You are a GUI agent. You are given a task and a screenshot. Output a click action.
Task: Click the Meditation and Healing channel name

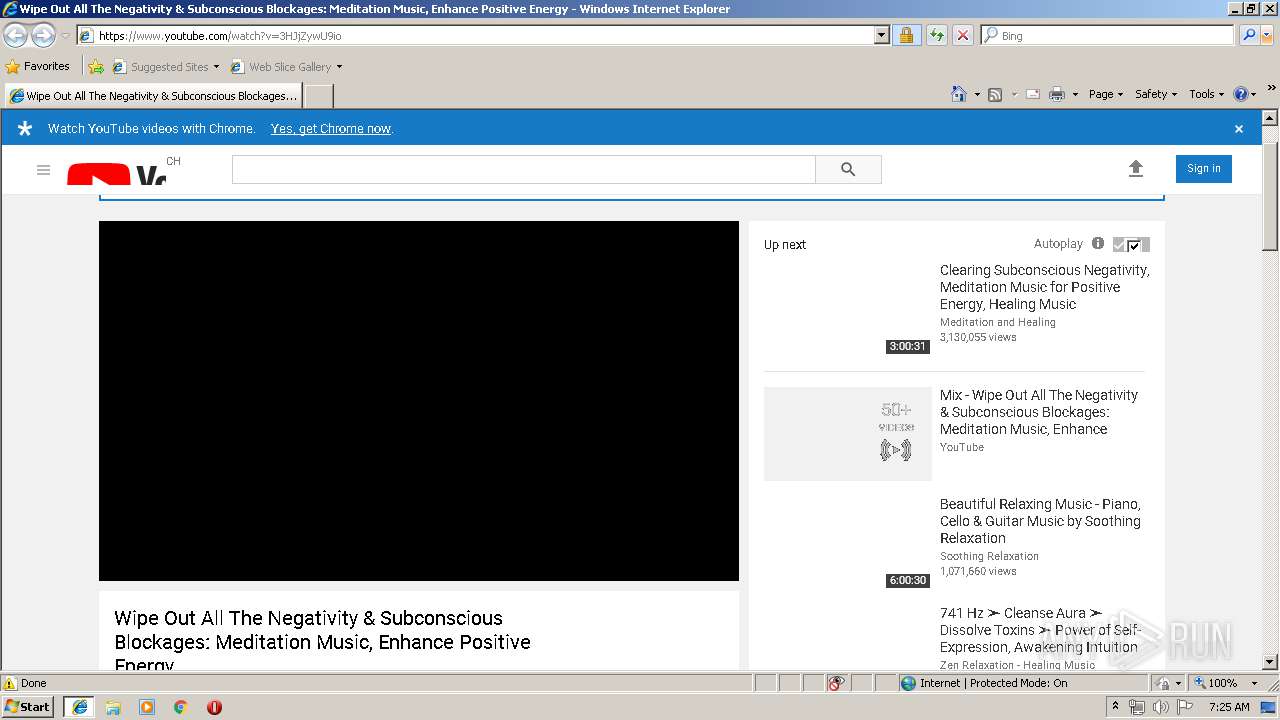998,322
